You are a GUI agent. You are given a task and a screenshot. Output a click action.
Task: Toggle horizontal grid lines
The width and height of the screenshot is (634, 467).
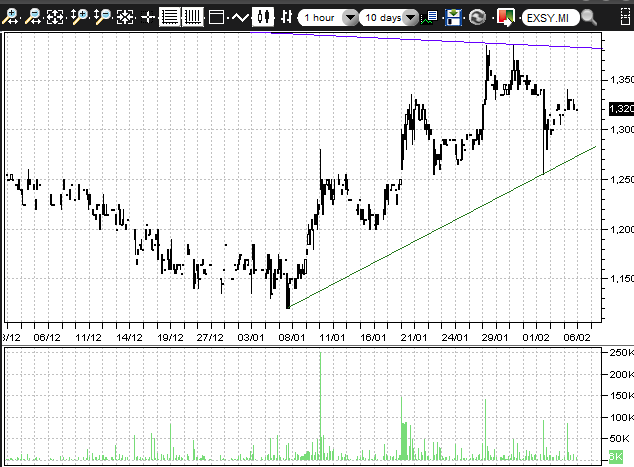pos(169,17)
